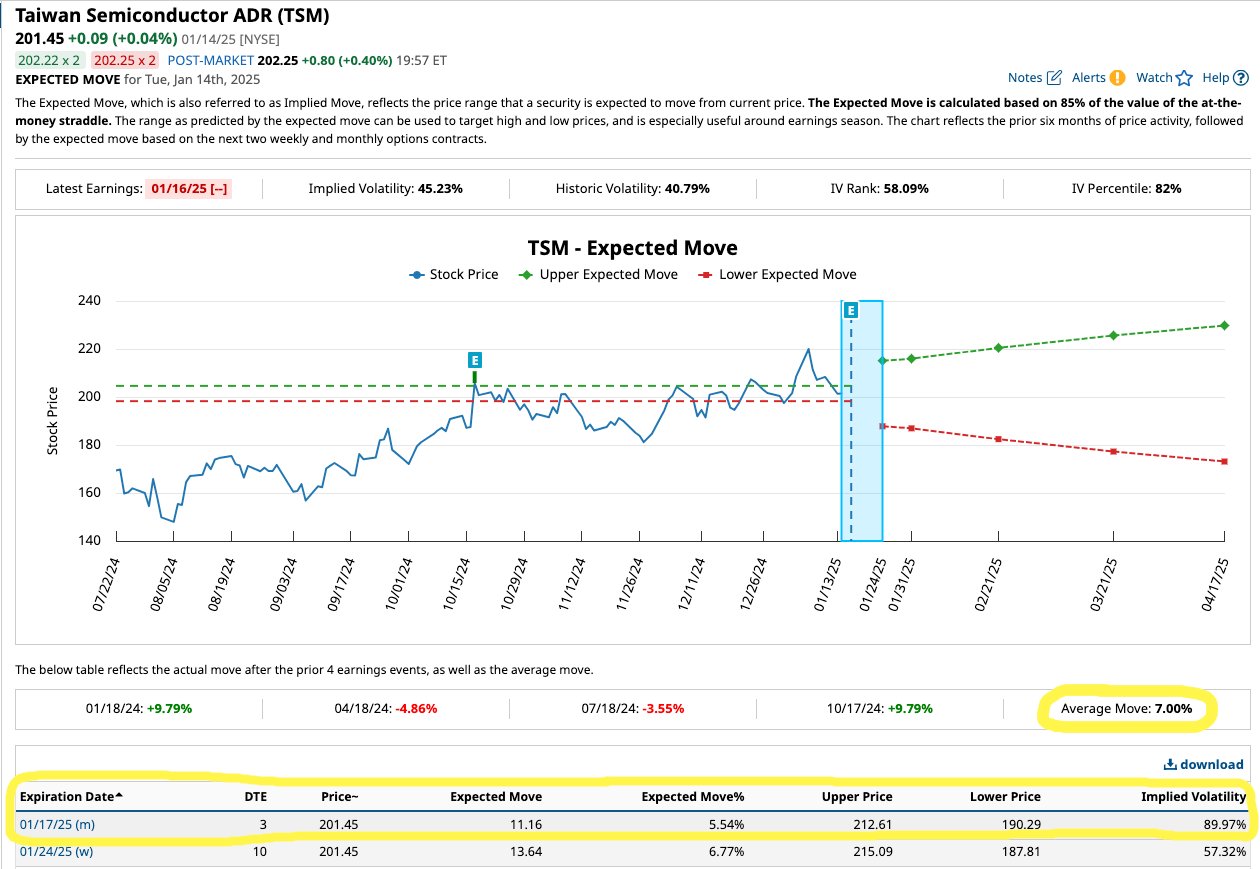Click the Historic Volatility 40.79% value

pos(689,188)
